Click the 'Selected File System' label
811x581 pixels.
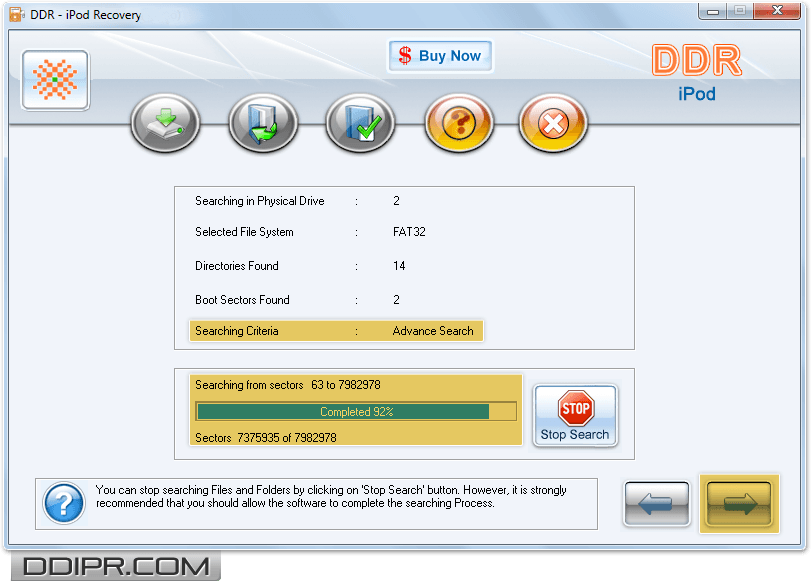(x=244, y=232)
